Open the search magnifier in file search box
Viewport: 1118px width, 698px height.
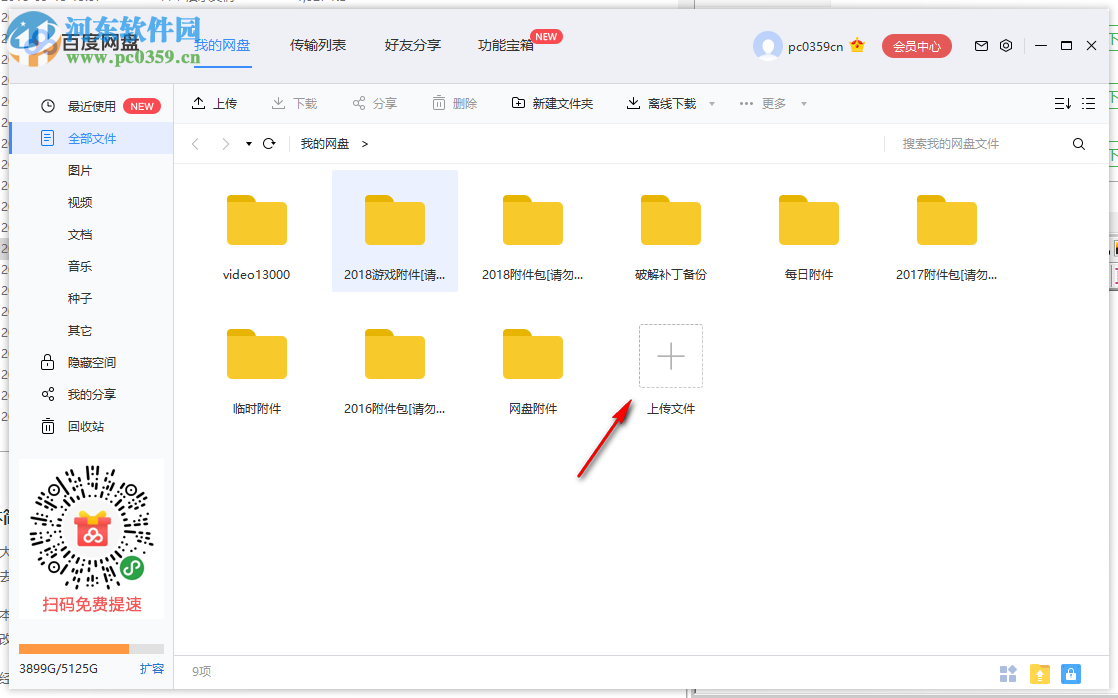click(x=1078, y=143)
